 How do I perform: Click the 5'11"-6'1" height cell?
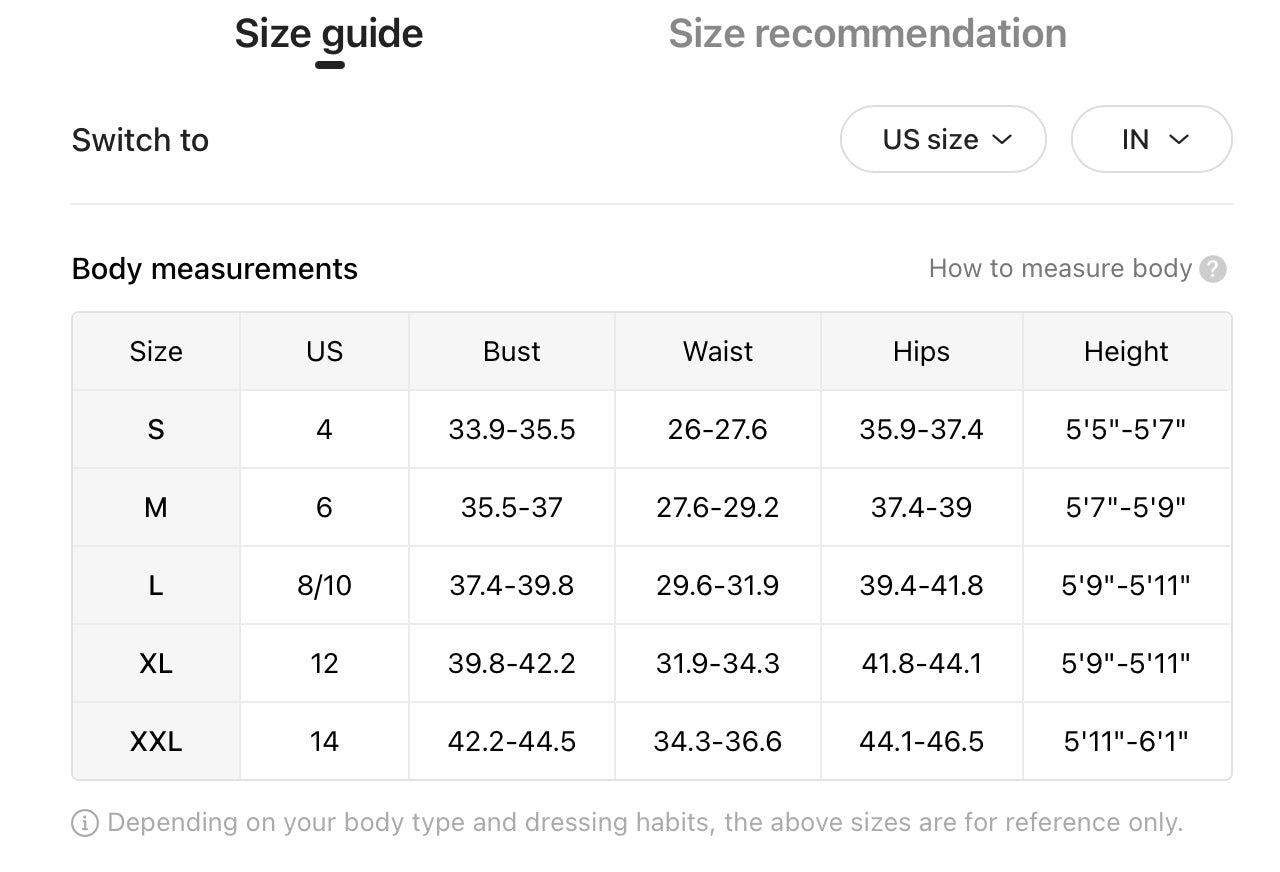(1126, 741)
